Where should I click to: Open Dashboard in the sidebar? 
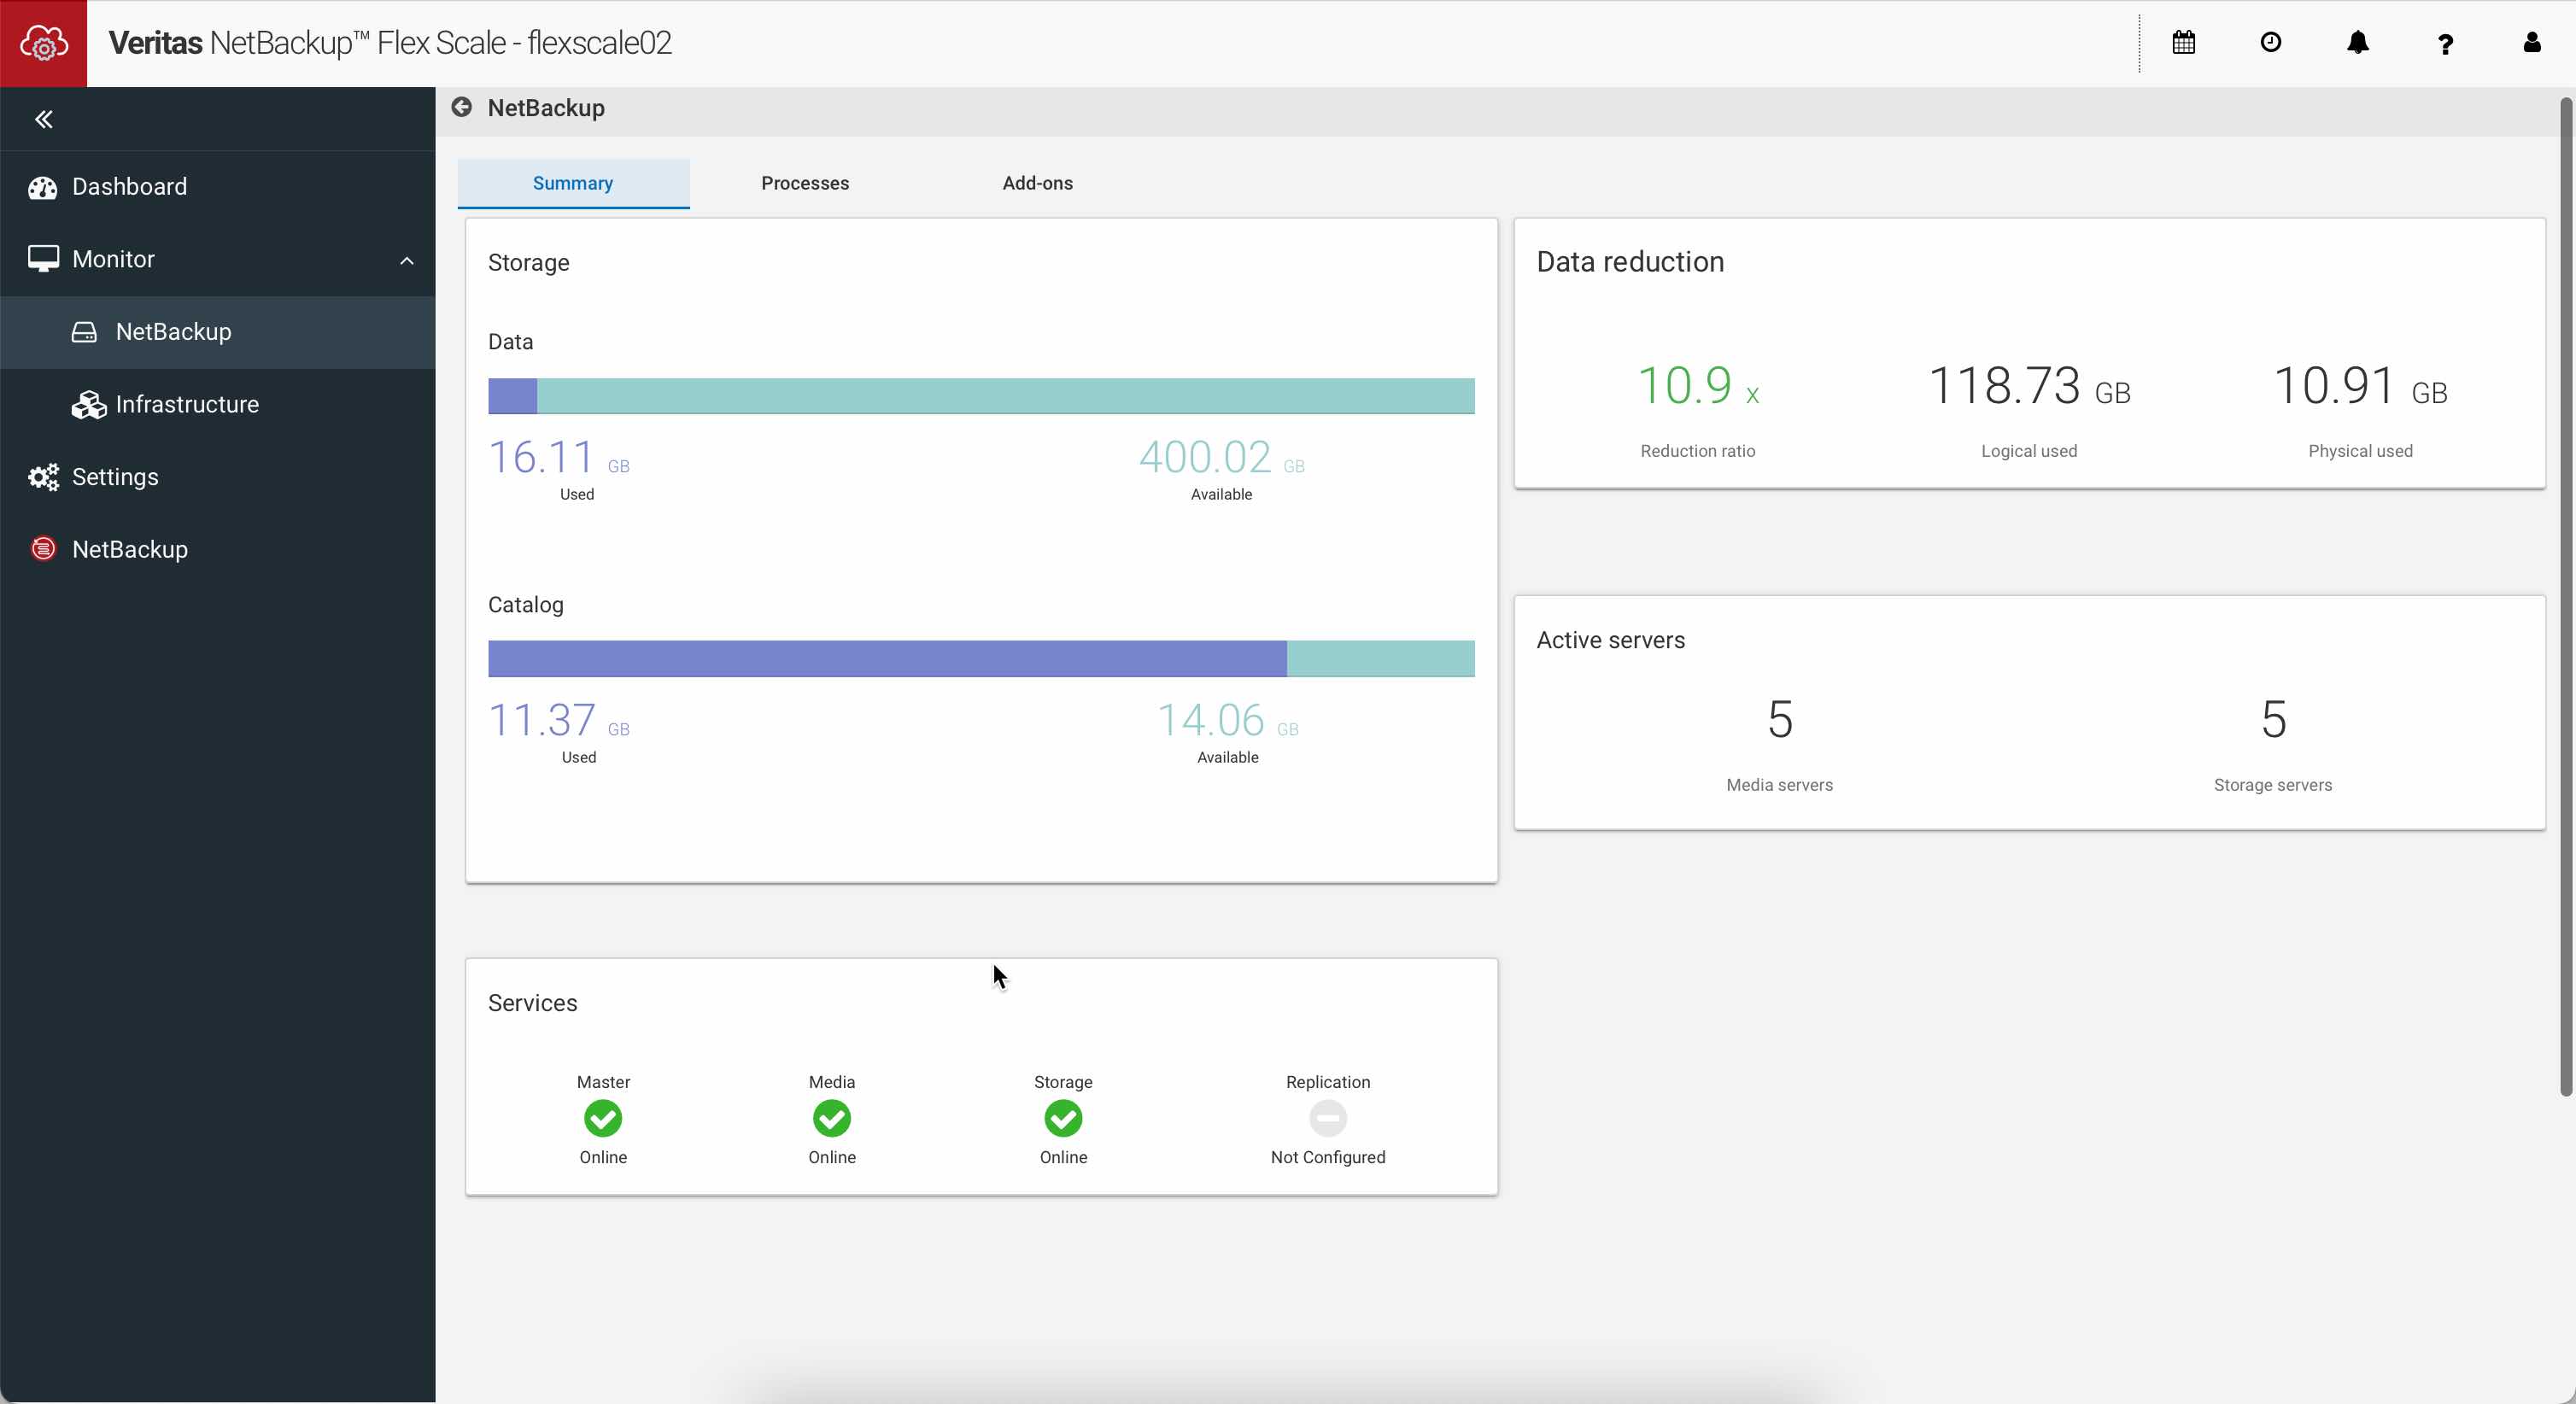217,187
